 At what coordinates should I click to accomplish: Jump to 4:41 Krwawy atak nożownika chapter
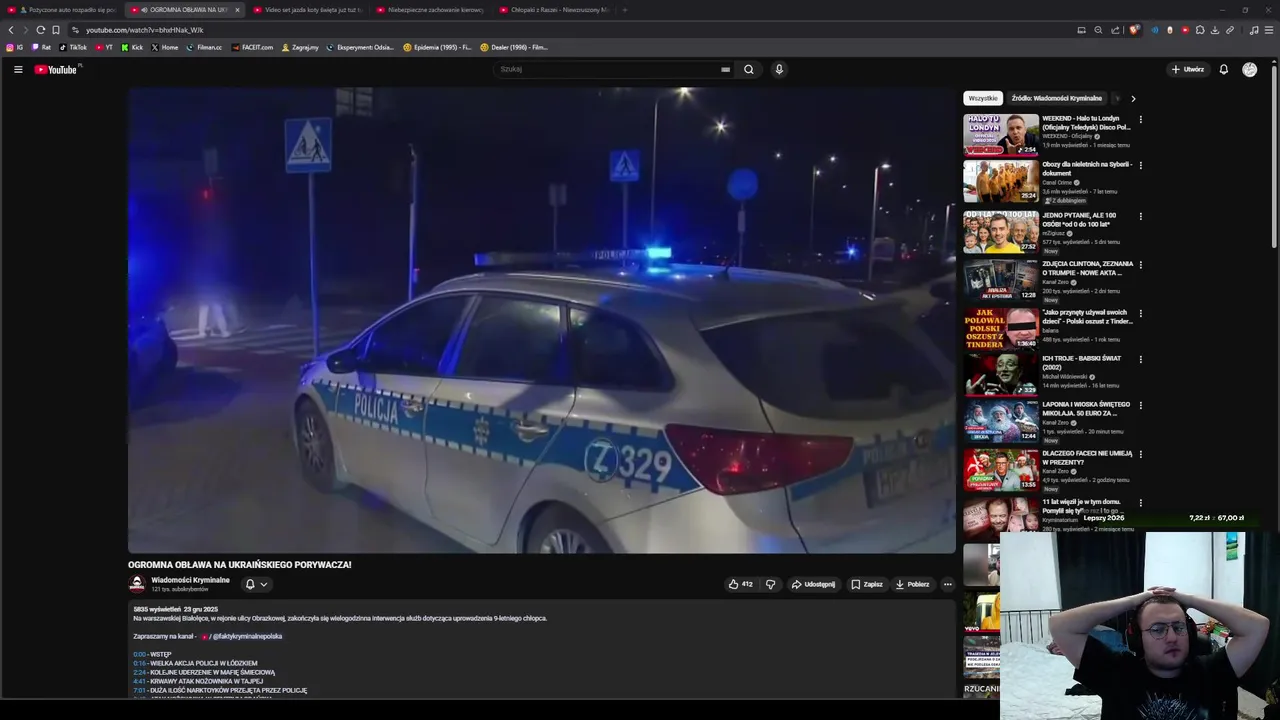point(140,681)
